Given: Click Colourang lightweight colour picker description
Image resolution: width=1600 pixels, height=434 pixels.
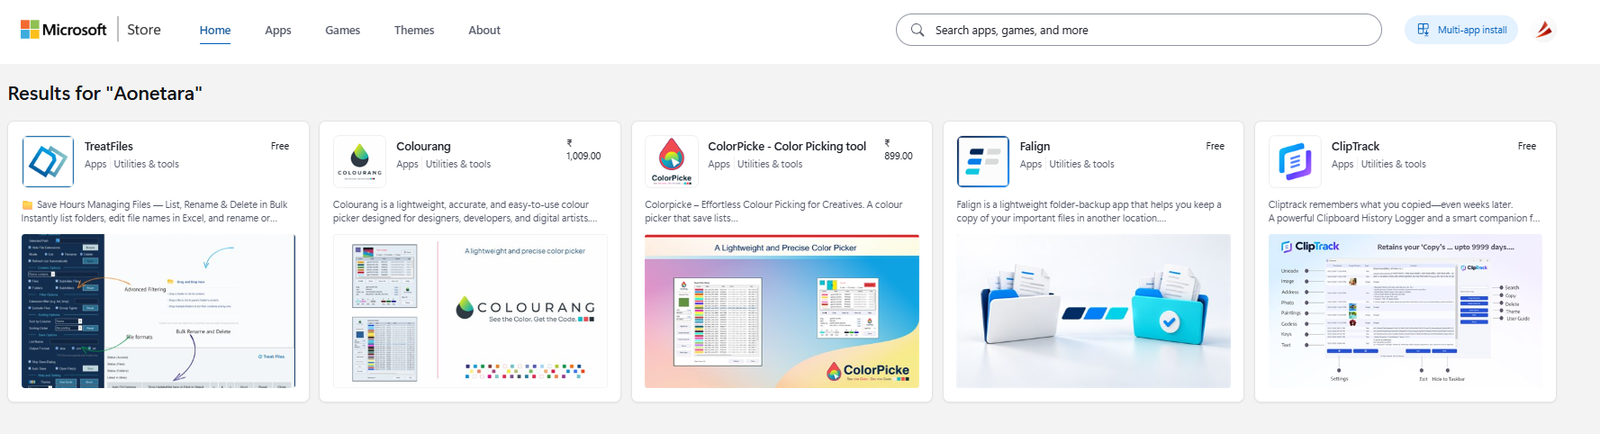Looking at the screenshot, I should (465, 211).
